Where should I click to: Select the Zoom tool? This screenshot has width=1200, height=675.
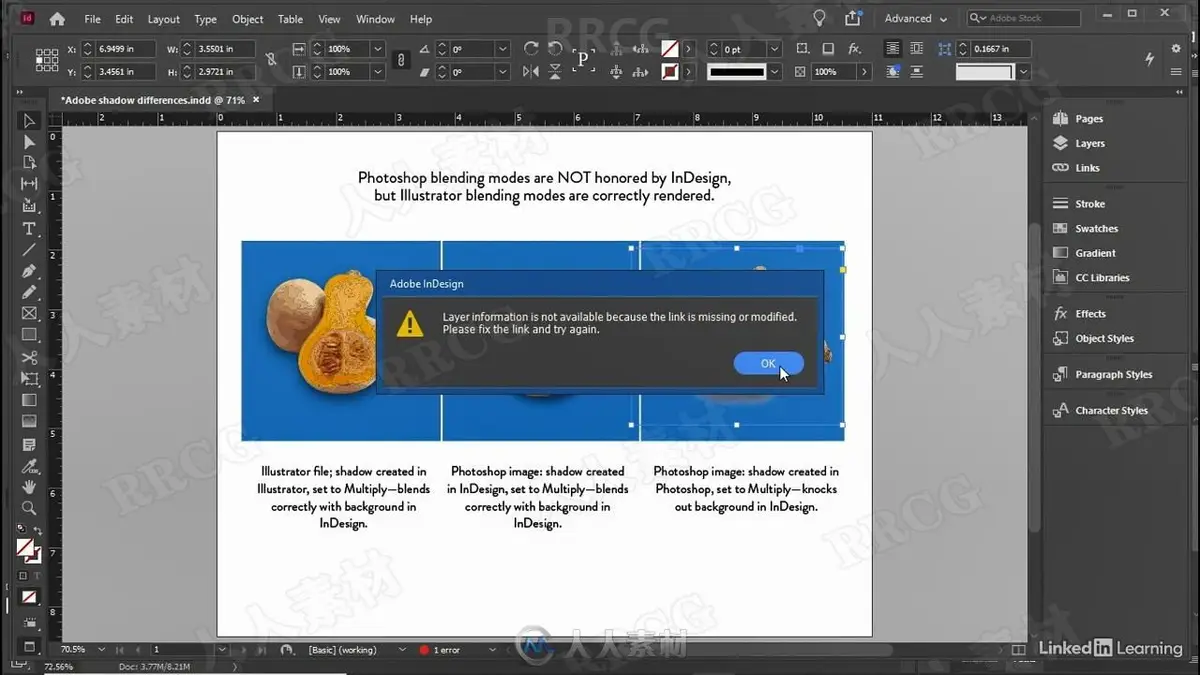point(29,508)
